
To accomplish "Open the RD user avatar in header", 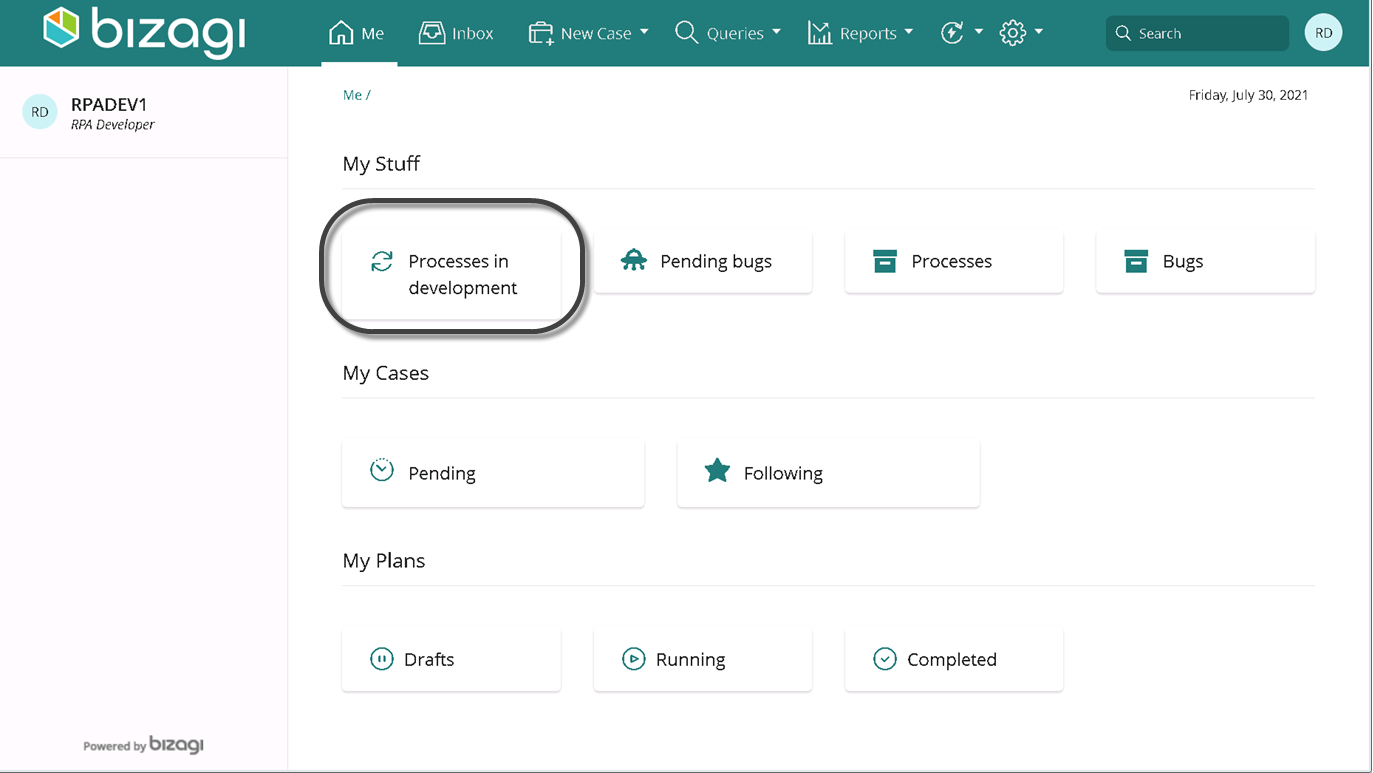I will (1323, 33).
